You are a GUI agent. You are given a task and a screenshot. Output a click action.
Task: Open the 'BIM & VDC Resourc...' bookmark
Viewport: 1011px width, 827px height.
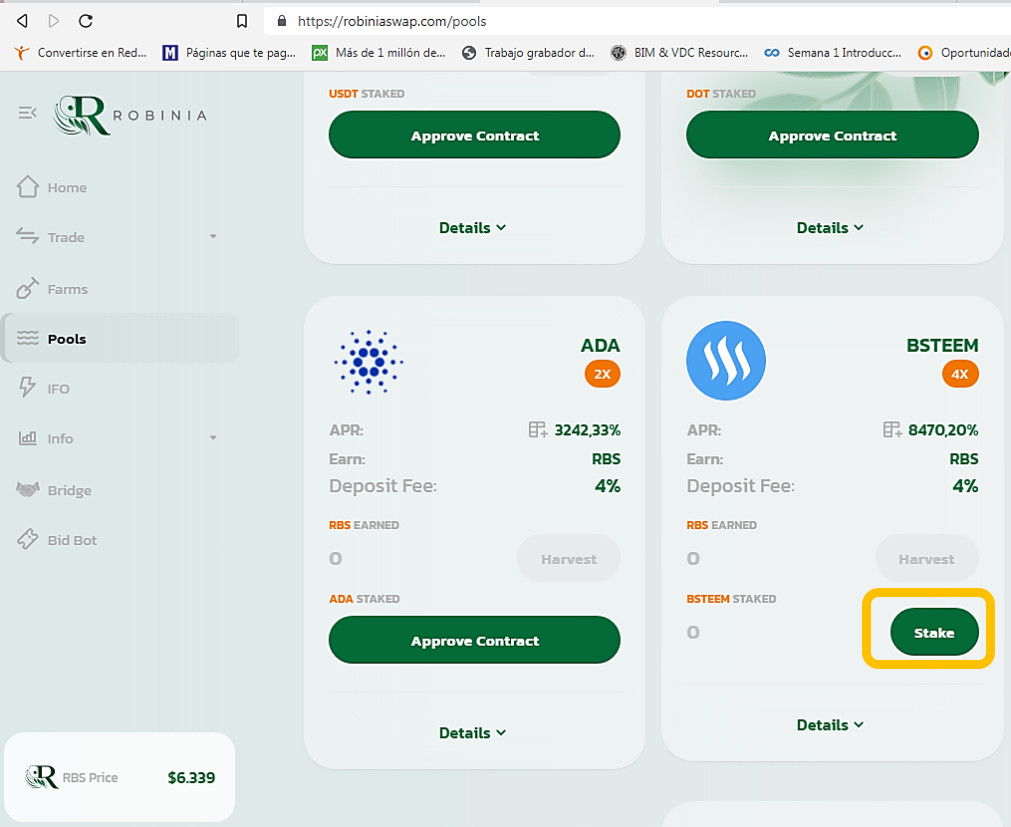click(680, 53)
